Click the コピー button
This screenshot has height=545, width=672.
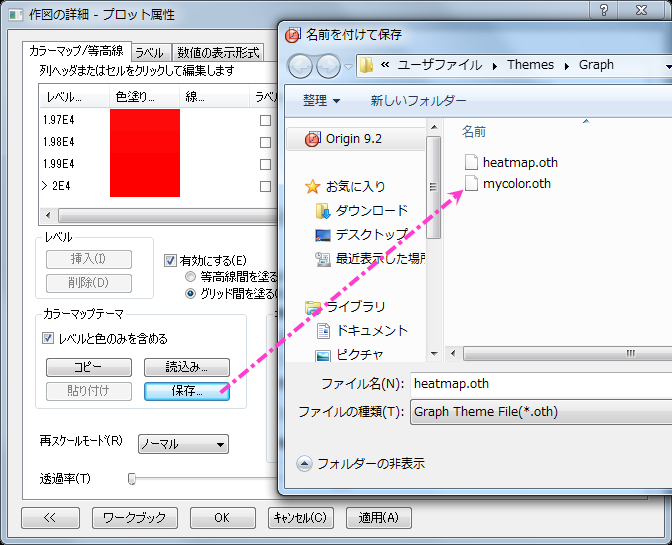coord(89,367)
